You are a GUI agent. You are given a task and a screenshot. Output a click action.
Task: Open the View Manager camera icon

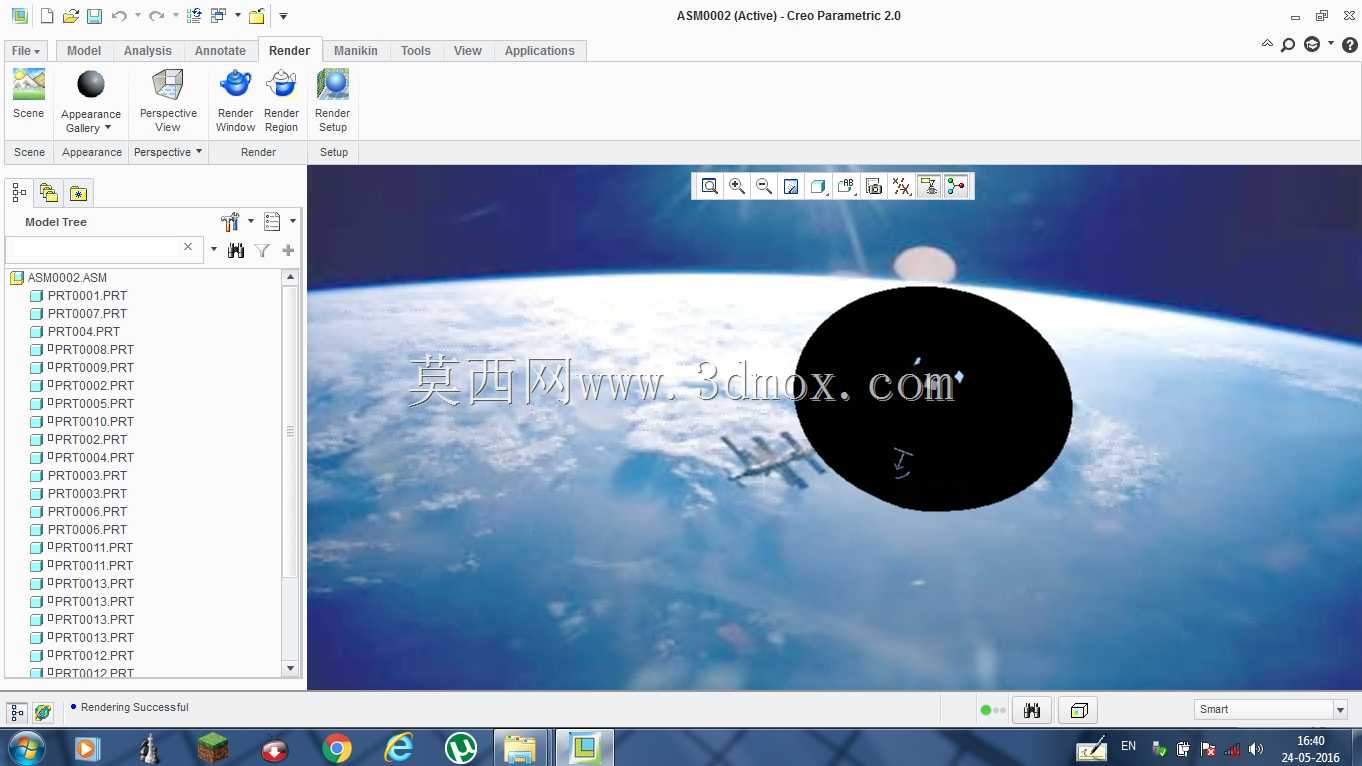pos(874,186)
